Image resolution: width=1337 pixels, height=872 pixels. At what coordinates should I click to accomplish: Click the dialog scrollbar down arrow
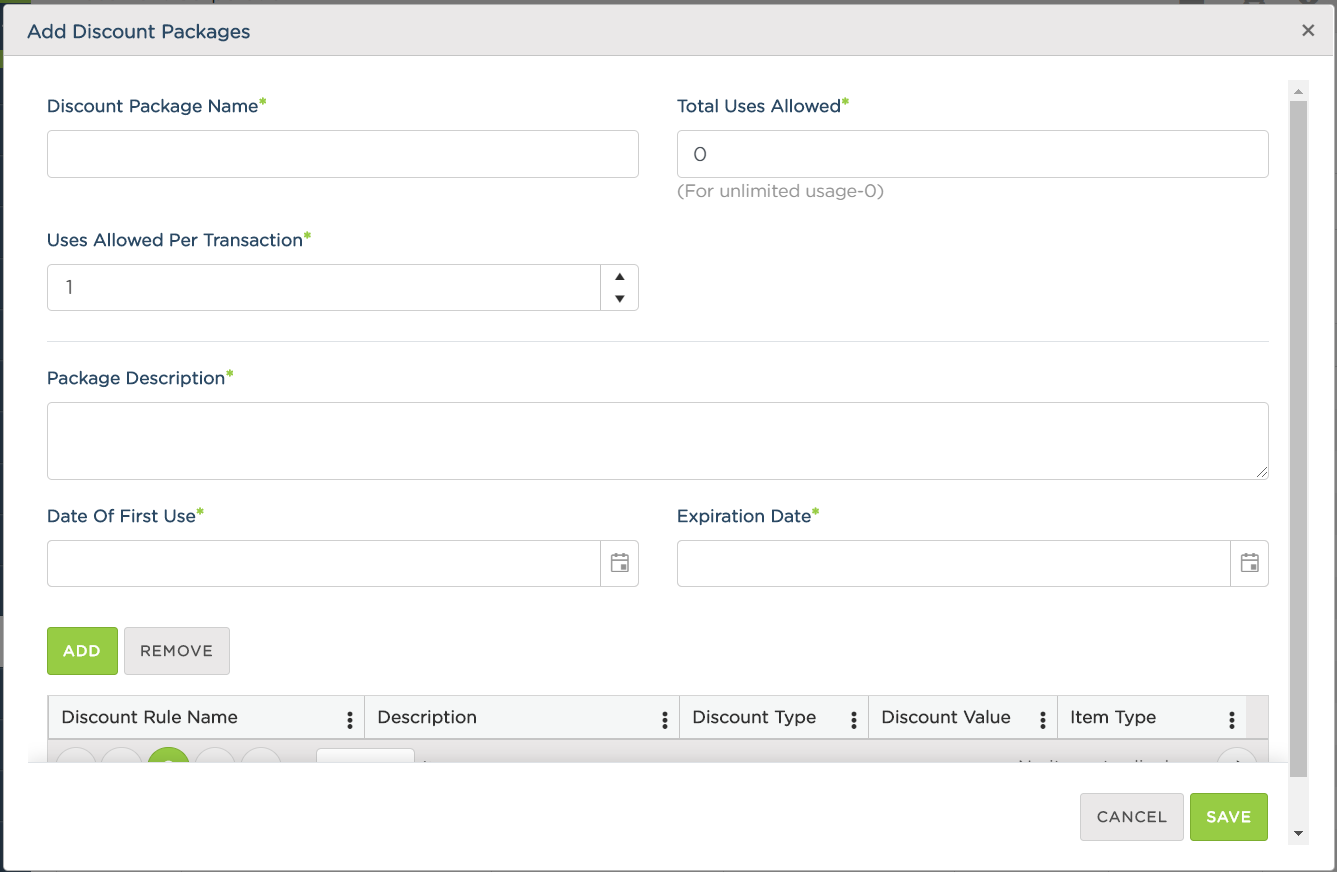[1298, 833]
